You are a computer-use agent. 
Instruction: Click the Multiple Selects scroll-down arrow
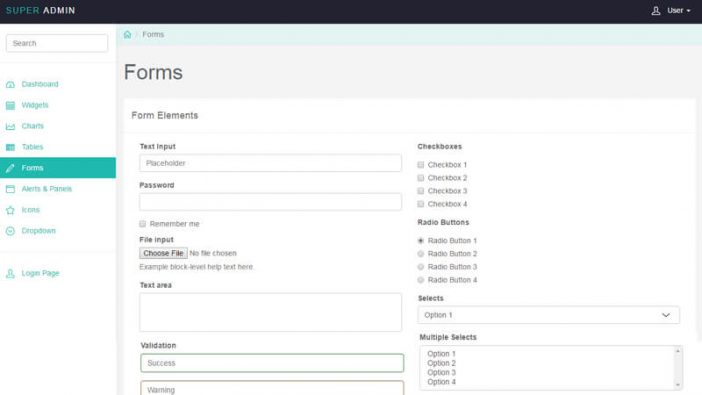tap(678, 385)
